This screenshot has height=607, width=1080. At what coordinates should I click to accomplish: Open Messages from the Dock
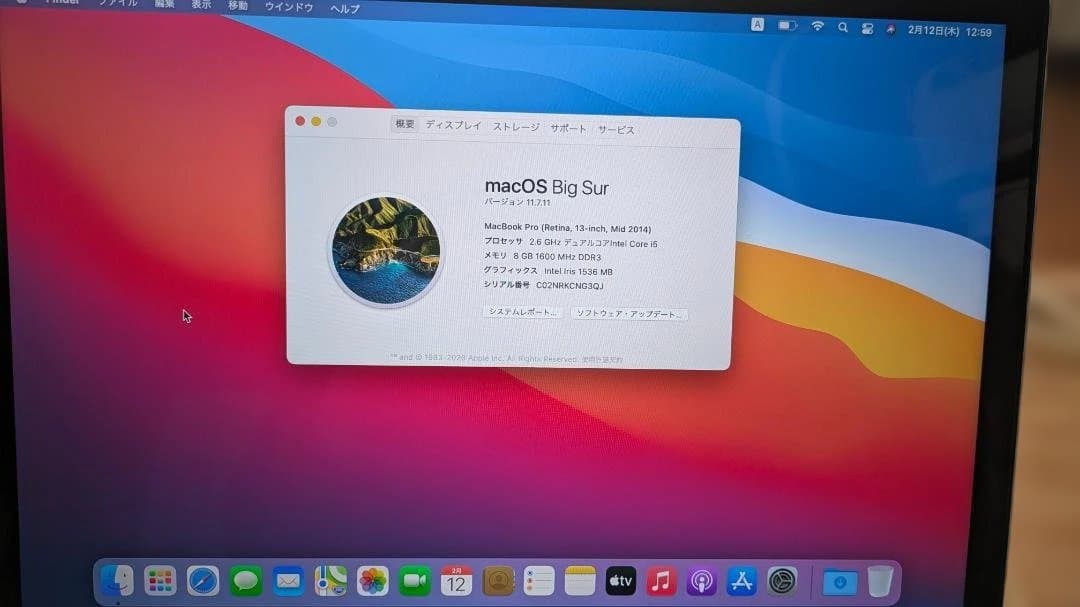247,581
